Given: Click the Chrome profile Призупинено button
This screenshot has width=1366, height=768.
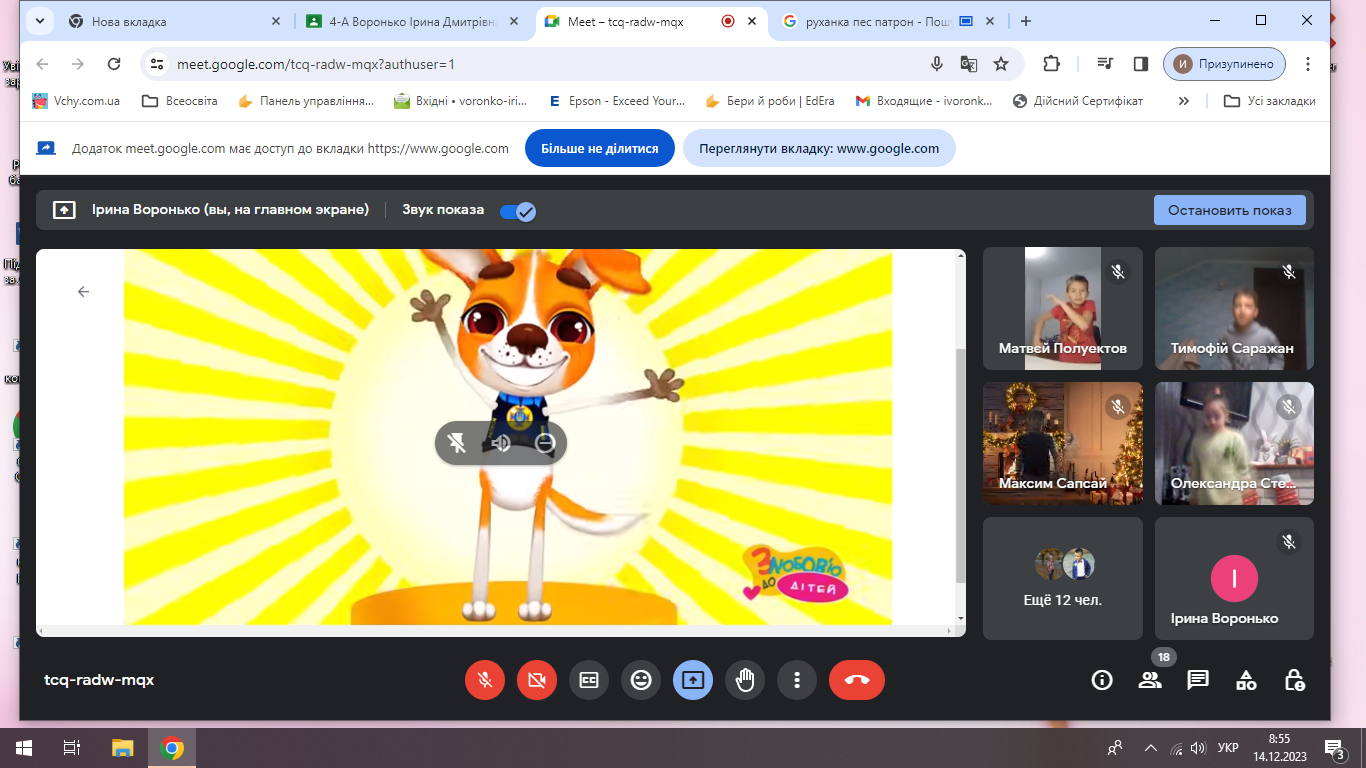Looking at the screenshot, I should click(1225, 64).
